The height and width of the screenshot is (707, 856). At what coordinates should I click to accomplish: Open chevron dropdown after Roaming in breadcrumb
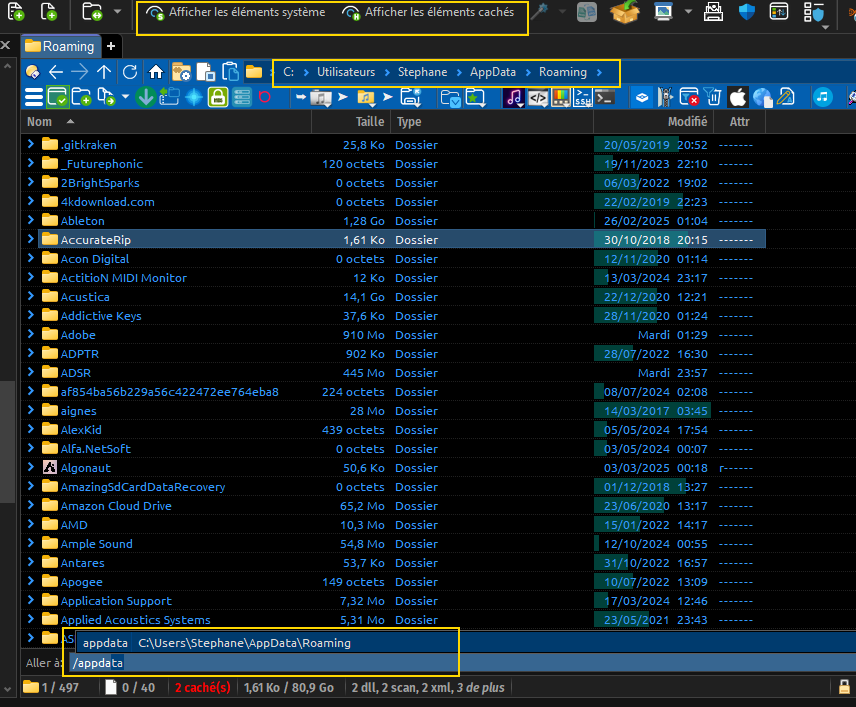599,72
